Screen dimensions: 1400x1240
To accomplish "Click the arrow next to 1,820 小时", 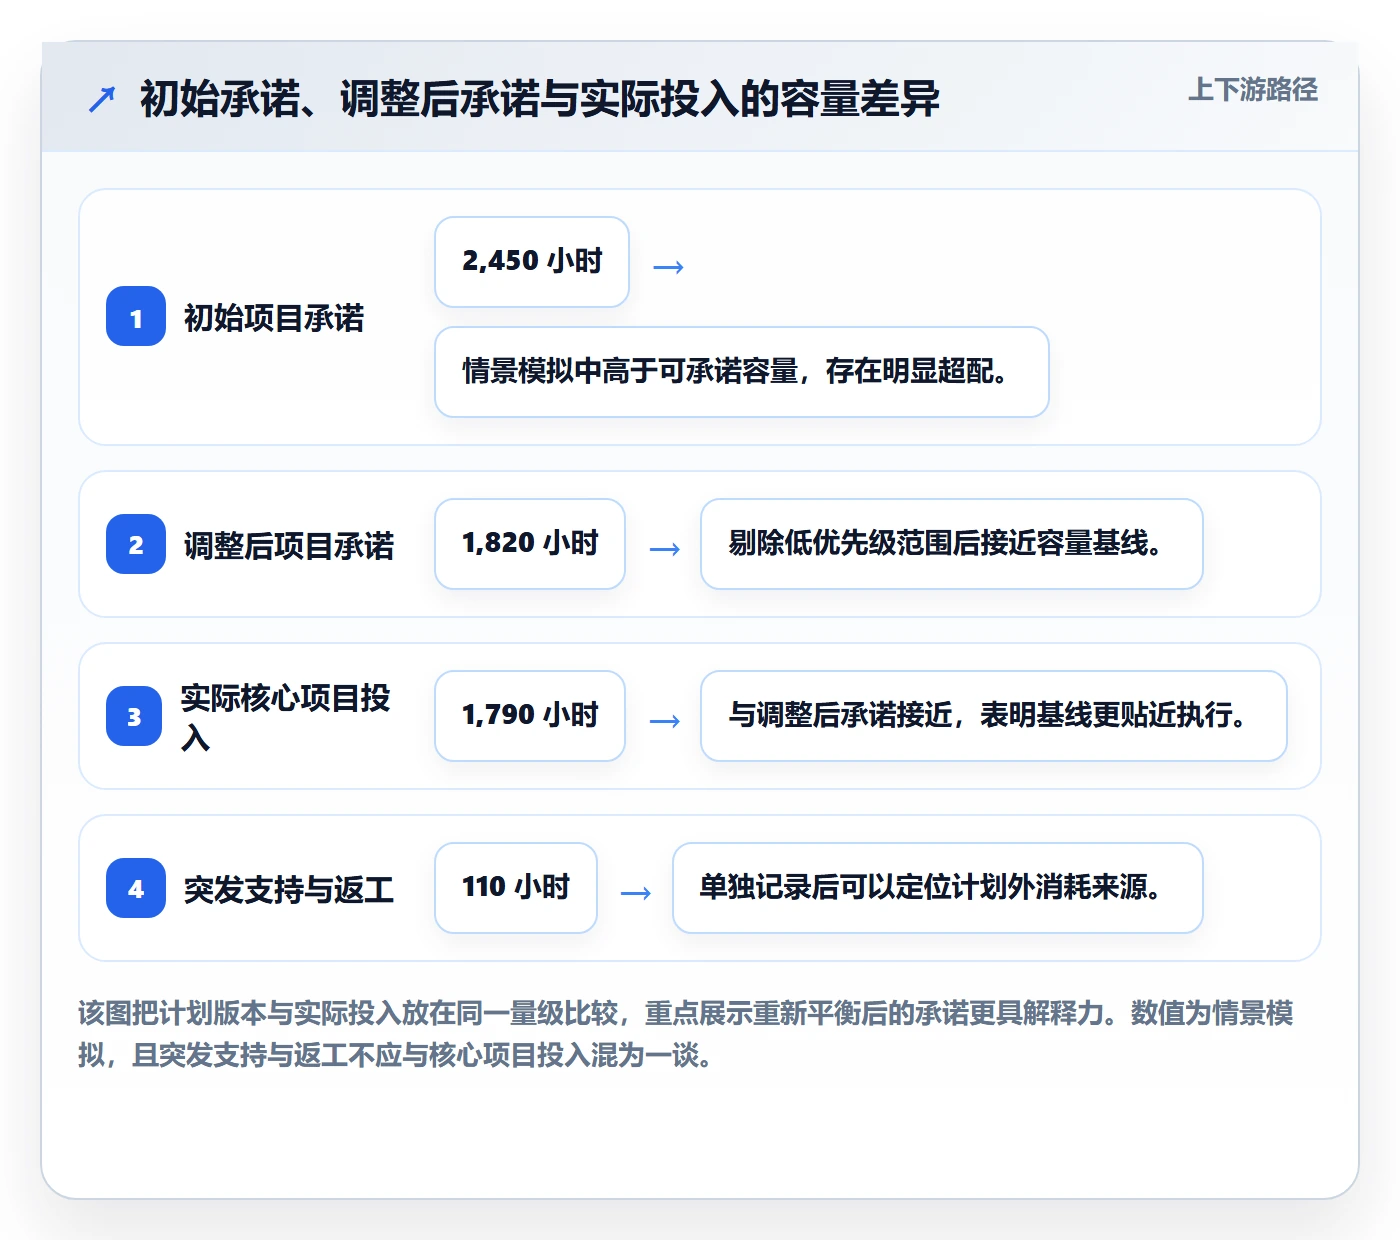I will point(665,549).
